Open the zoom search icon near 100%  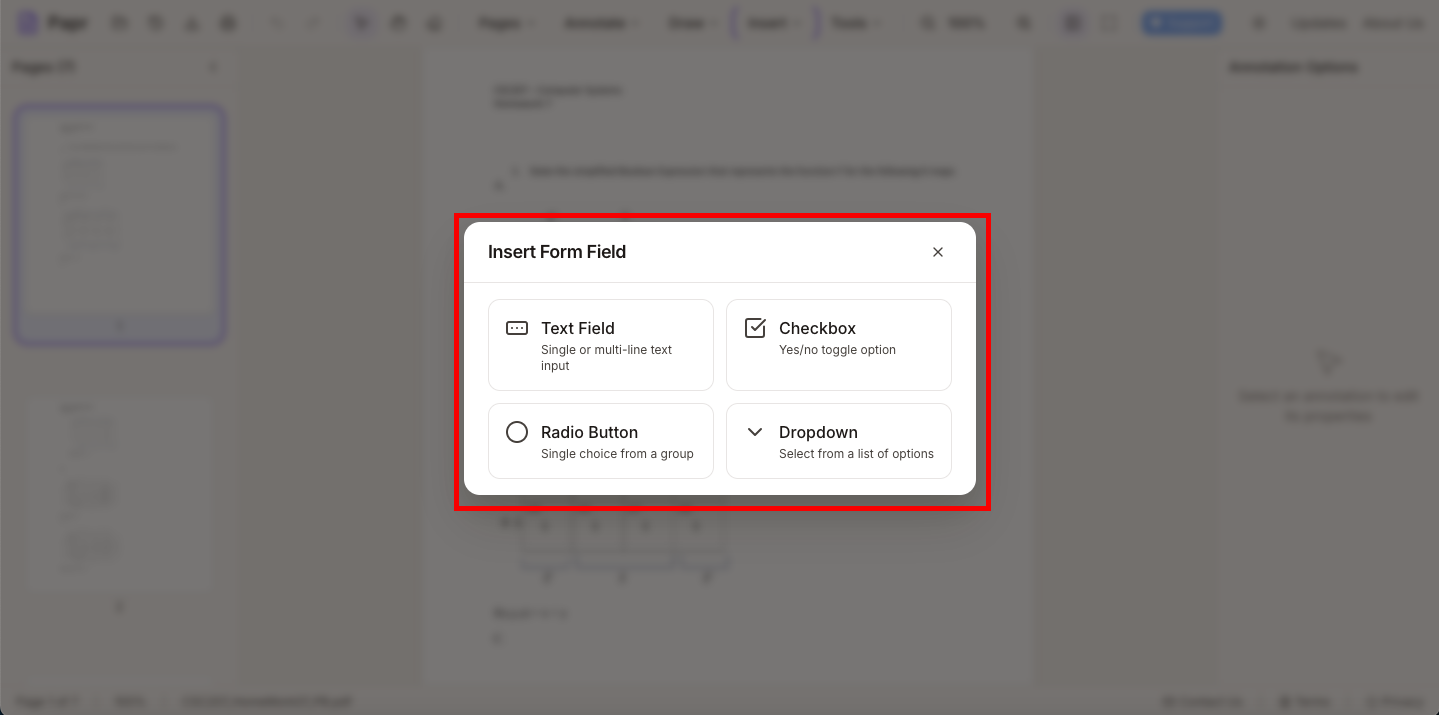coord(926,22)
